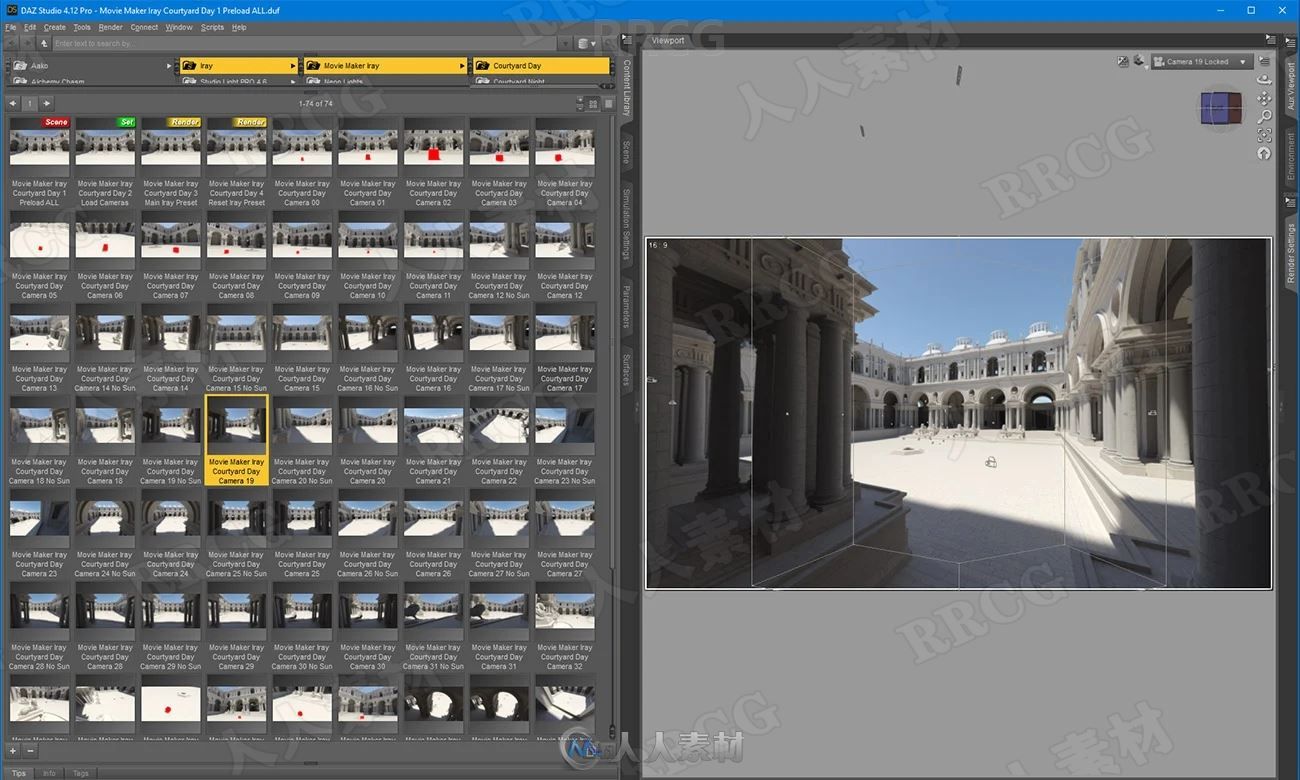Select the Studio Light PRO folder

point(239,82)
